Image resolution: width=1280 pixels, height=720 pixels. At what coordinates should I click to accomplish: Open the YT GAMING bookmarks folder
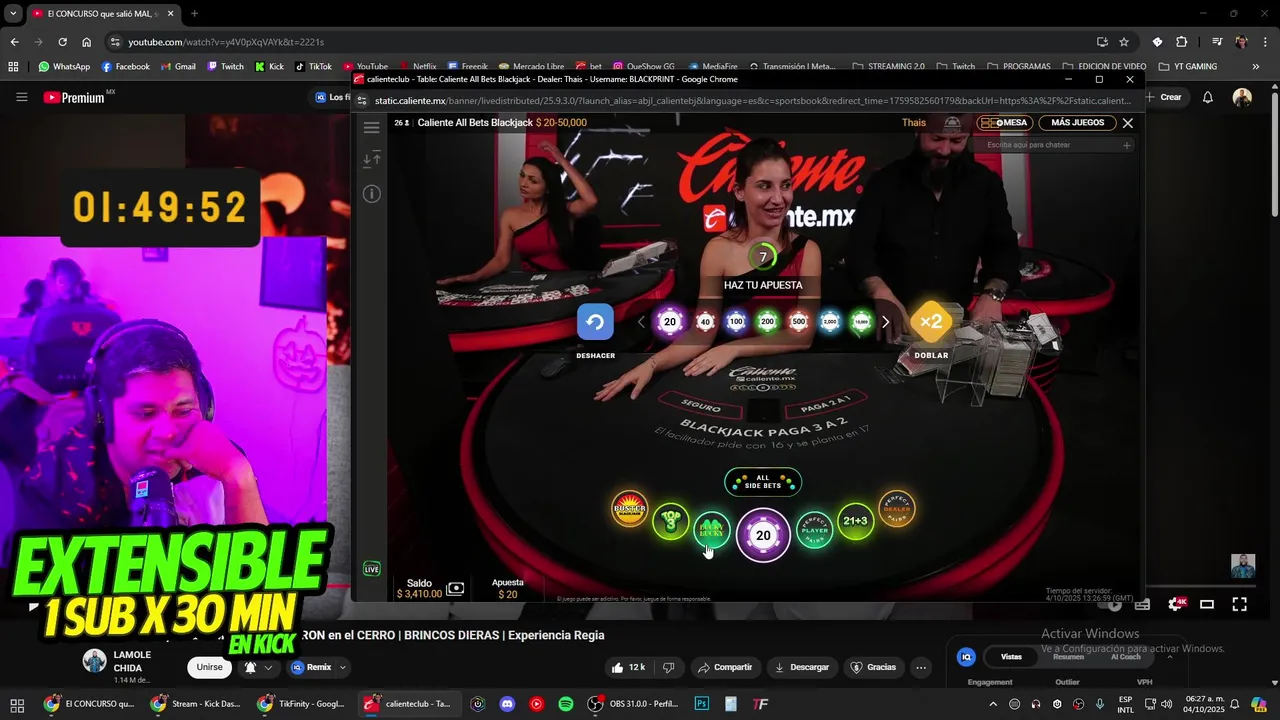1188,67
